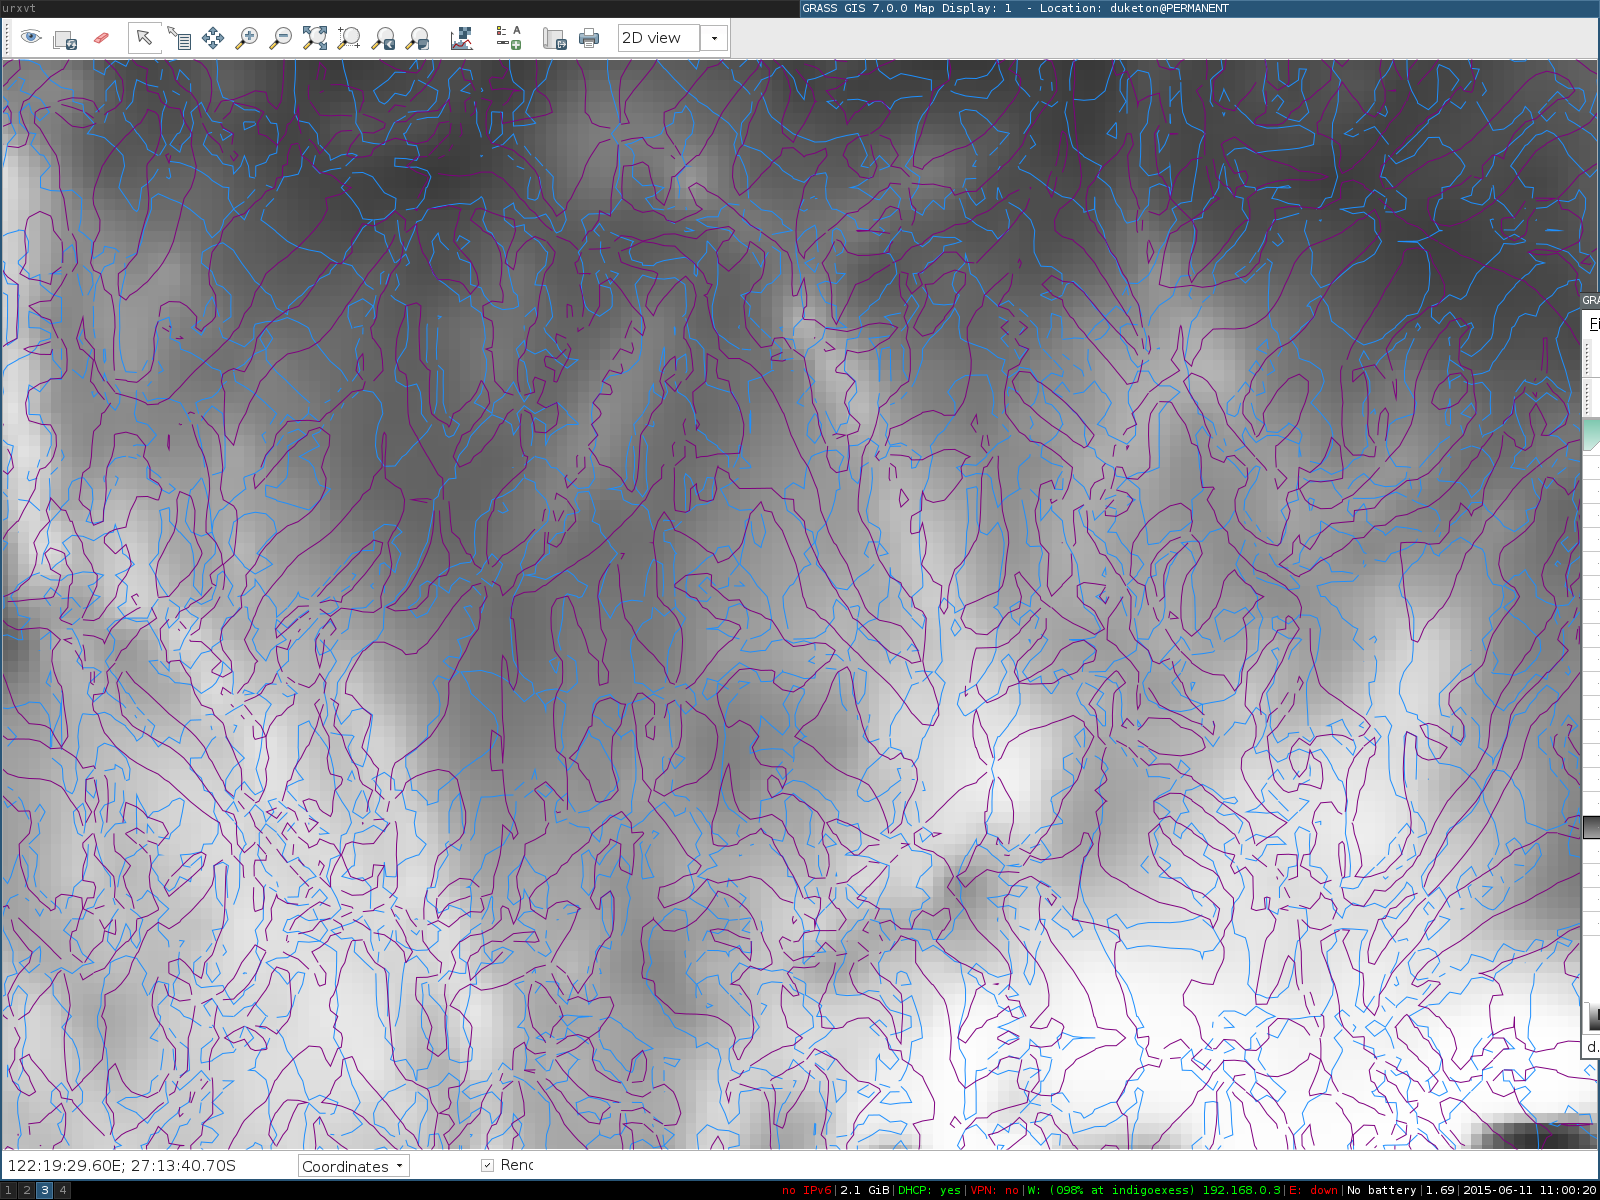Click the Display map eye icon
Screen dimensions: 1600x1200
31,38
